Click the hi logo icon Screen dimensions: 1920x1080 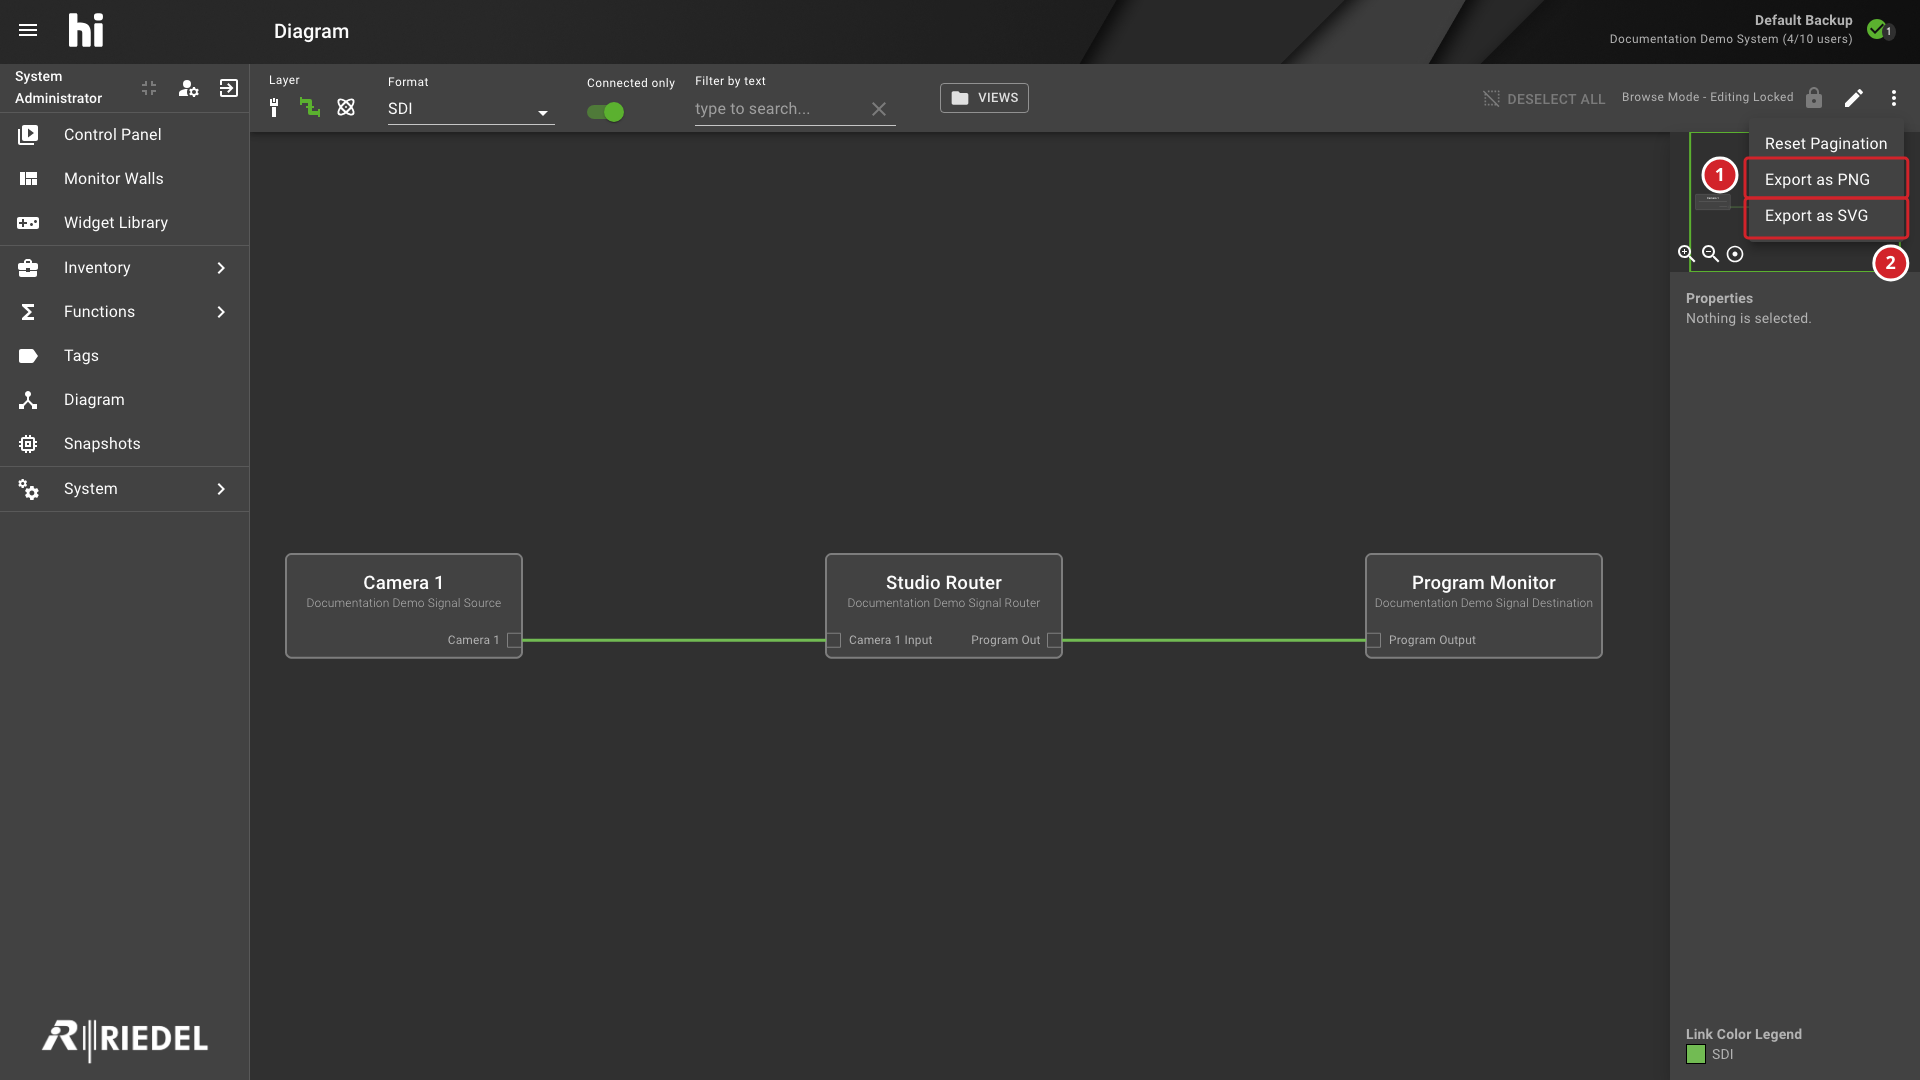coord(86,30)
